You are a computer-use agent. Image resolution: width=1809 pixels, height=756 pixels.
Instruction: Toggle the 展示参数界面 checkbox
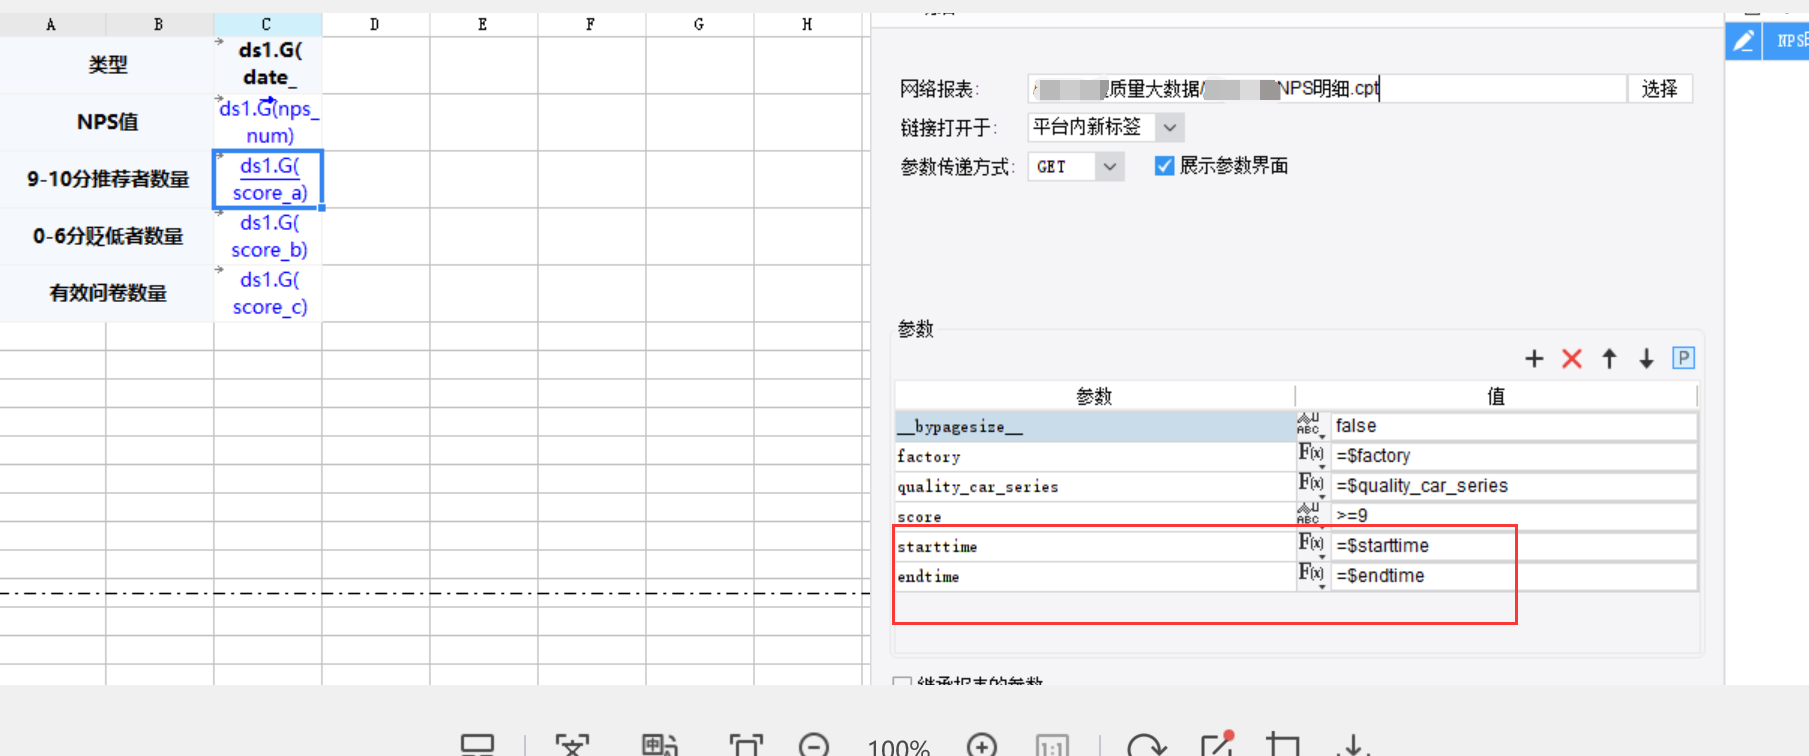1164,166
